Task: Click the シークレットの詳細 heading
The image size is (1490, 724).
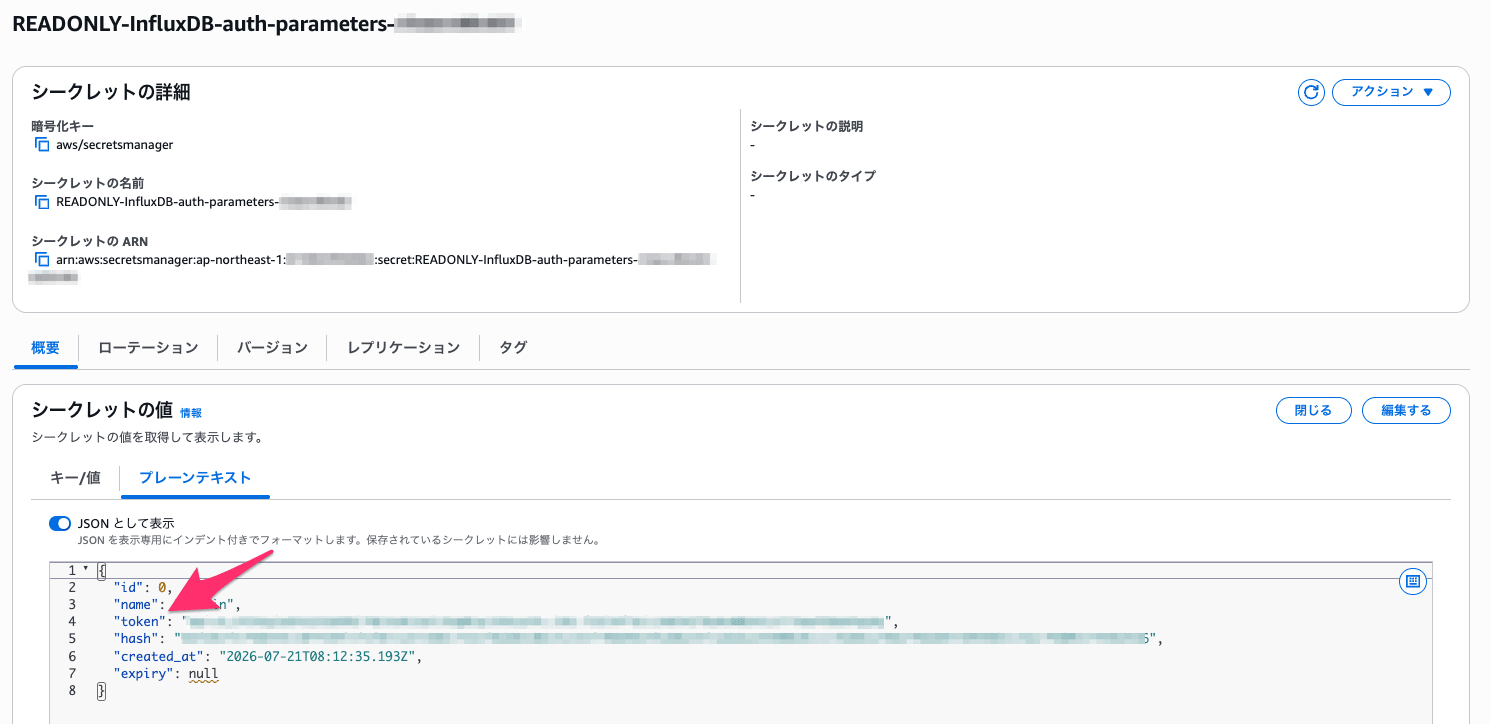Action: [x=111, y=92]
